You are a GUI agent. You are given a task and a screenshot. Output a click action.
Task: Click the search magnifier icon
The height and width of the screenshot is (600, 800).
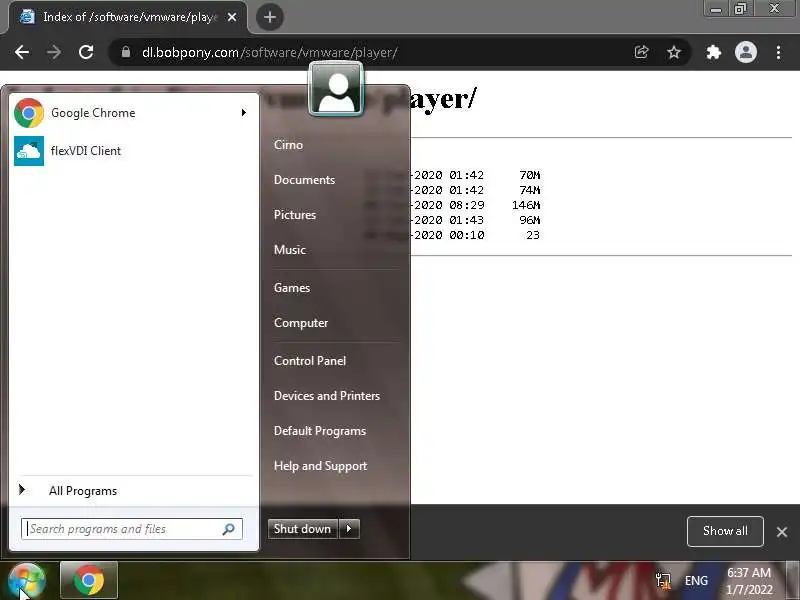229,529
